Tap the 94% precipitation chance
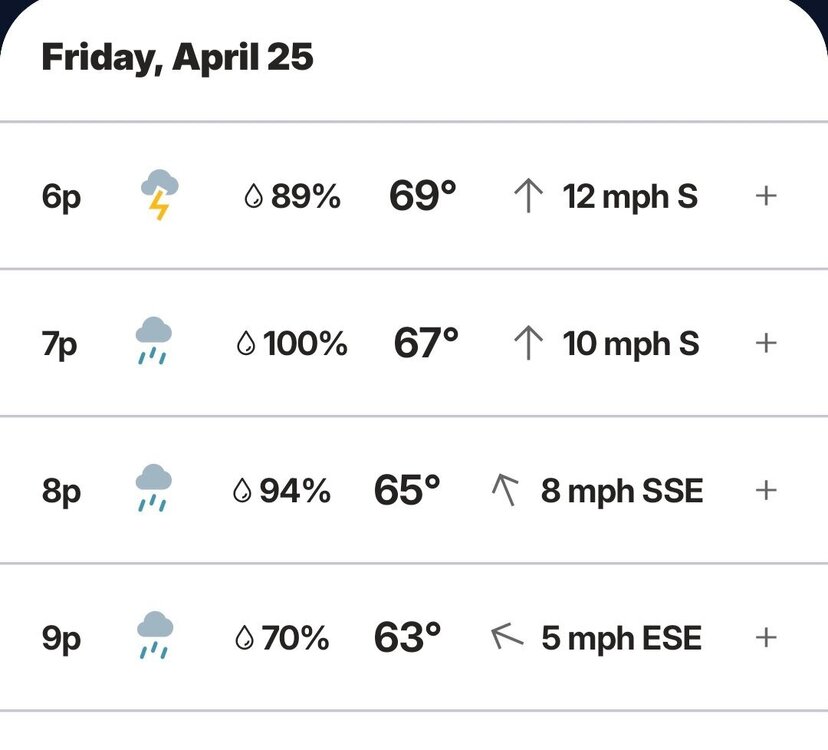 pyautogui.click(x=294, y=490)
